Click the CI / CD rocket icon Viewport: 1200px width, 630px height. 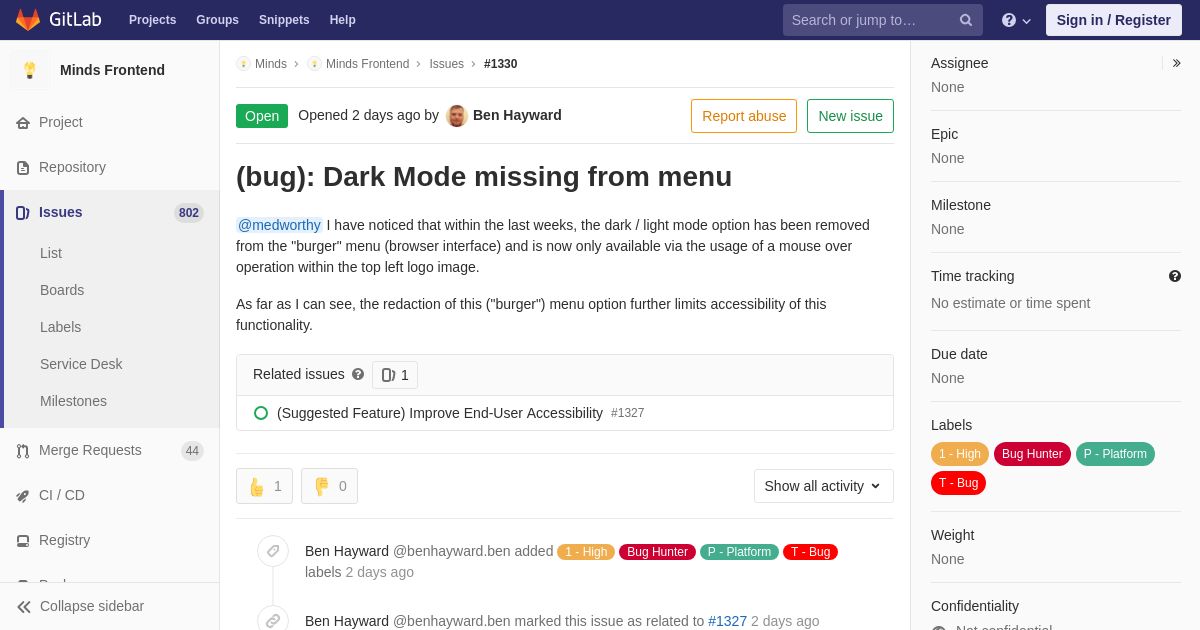tap(23, 496)
